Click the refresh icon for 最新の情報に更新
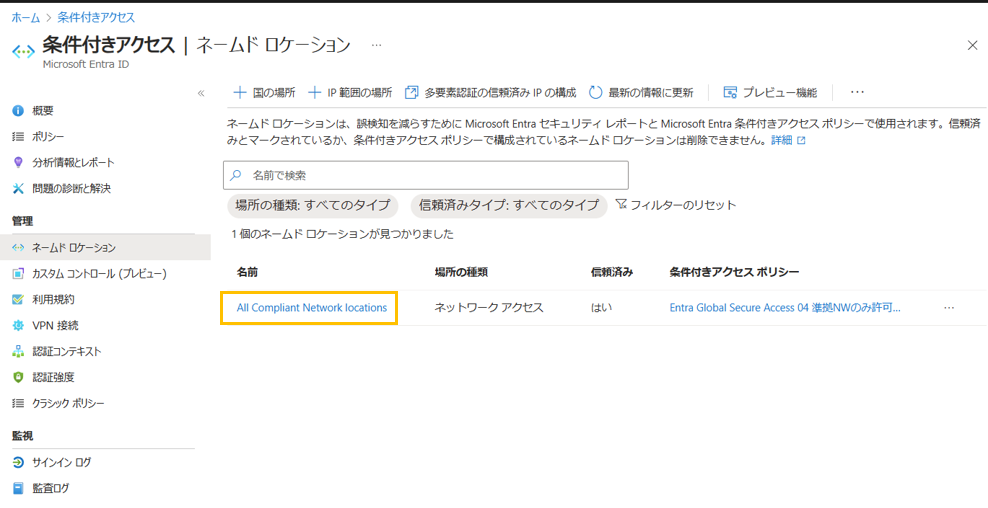The height and width of the screenshot is (508, 988). (595, 93)
